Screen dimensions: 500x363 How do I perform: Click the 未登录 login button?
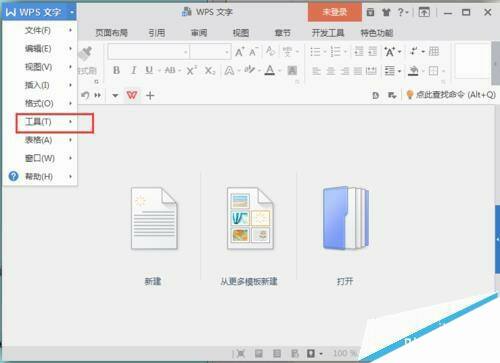click(x=335, y=12)
